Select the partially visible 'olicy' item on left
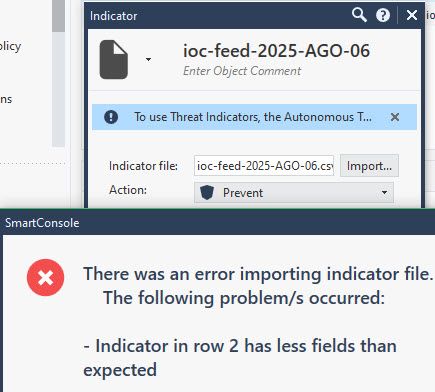This screenshot has width=435, height=392. pyautogui.click(x=11, y=46)
